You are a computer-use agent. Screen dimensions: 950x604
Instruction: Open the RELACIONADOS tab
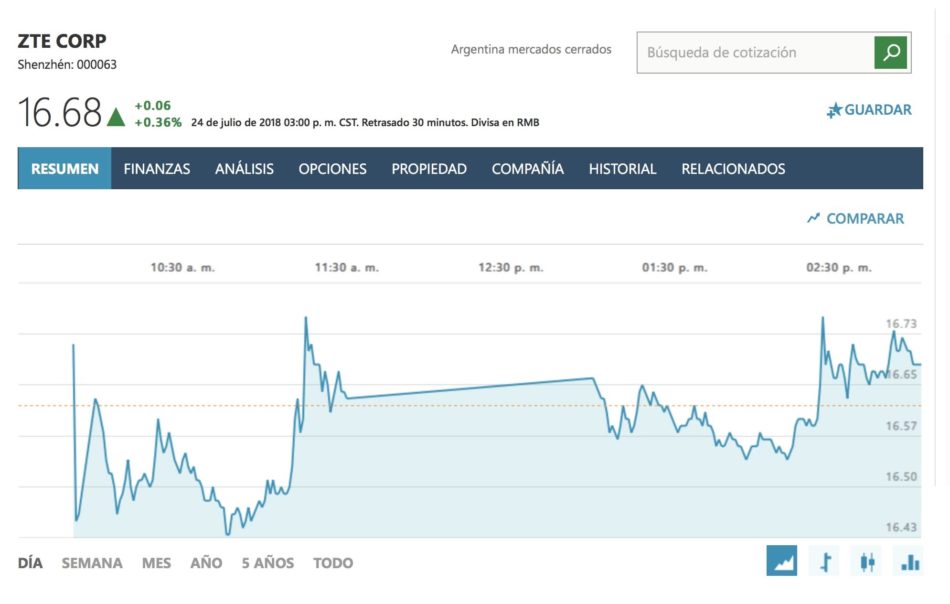[x=733, y=168]
